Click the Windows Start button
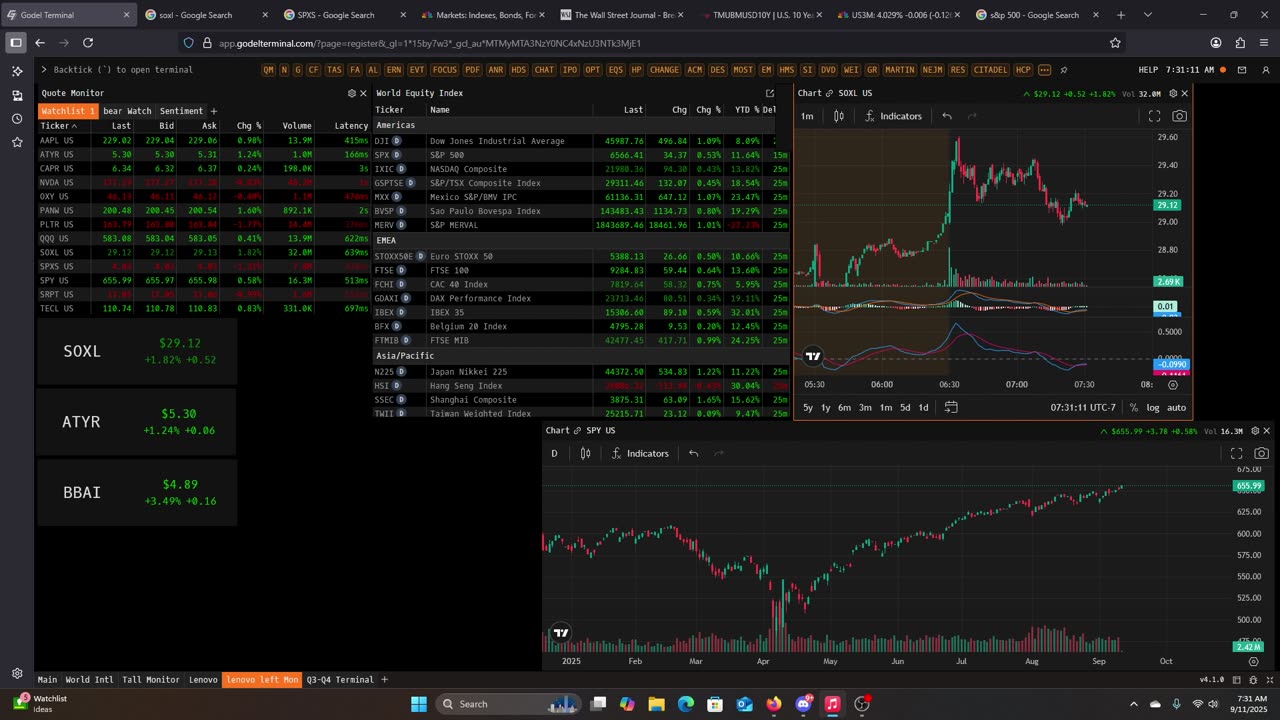 [x=418, y=704]
